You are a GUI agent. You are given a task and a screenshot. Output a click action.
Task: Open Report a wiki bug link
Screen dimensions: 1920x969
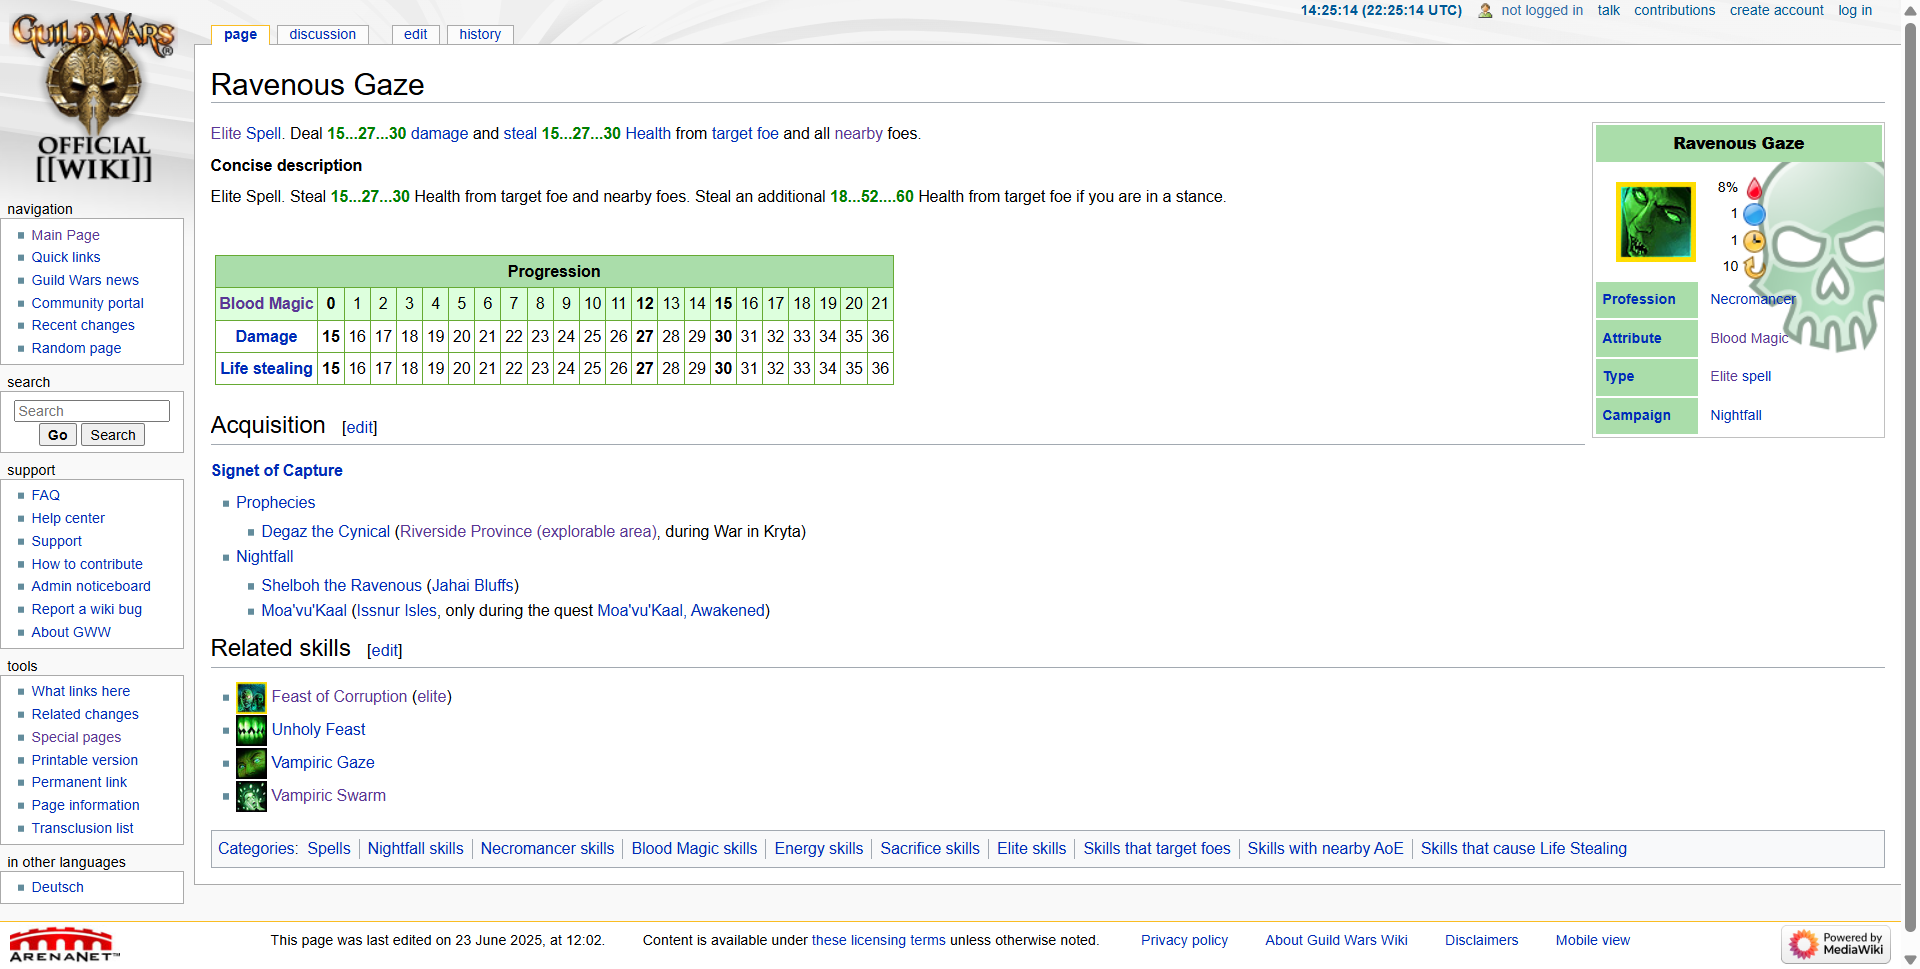tap(86, 609)
